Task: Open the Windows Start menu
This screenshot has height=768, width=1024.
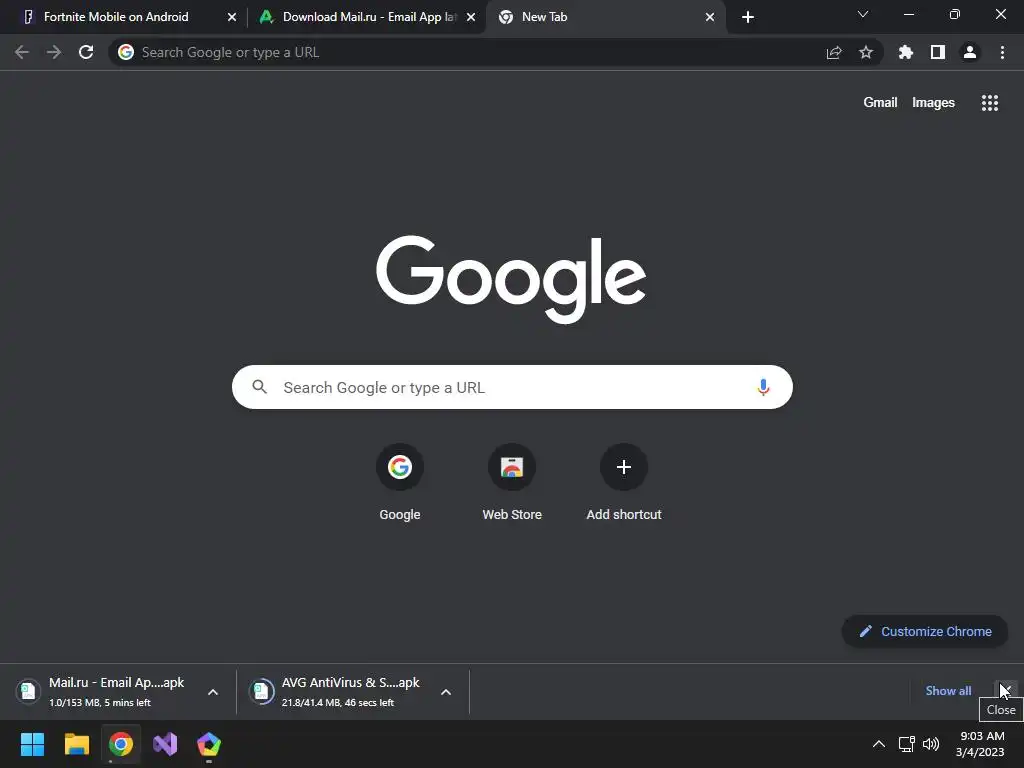Action: point(32,744)
